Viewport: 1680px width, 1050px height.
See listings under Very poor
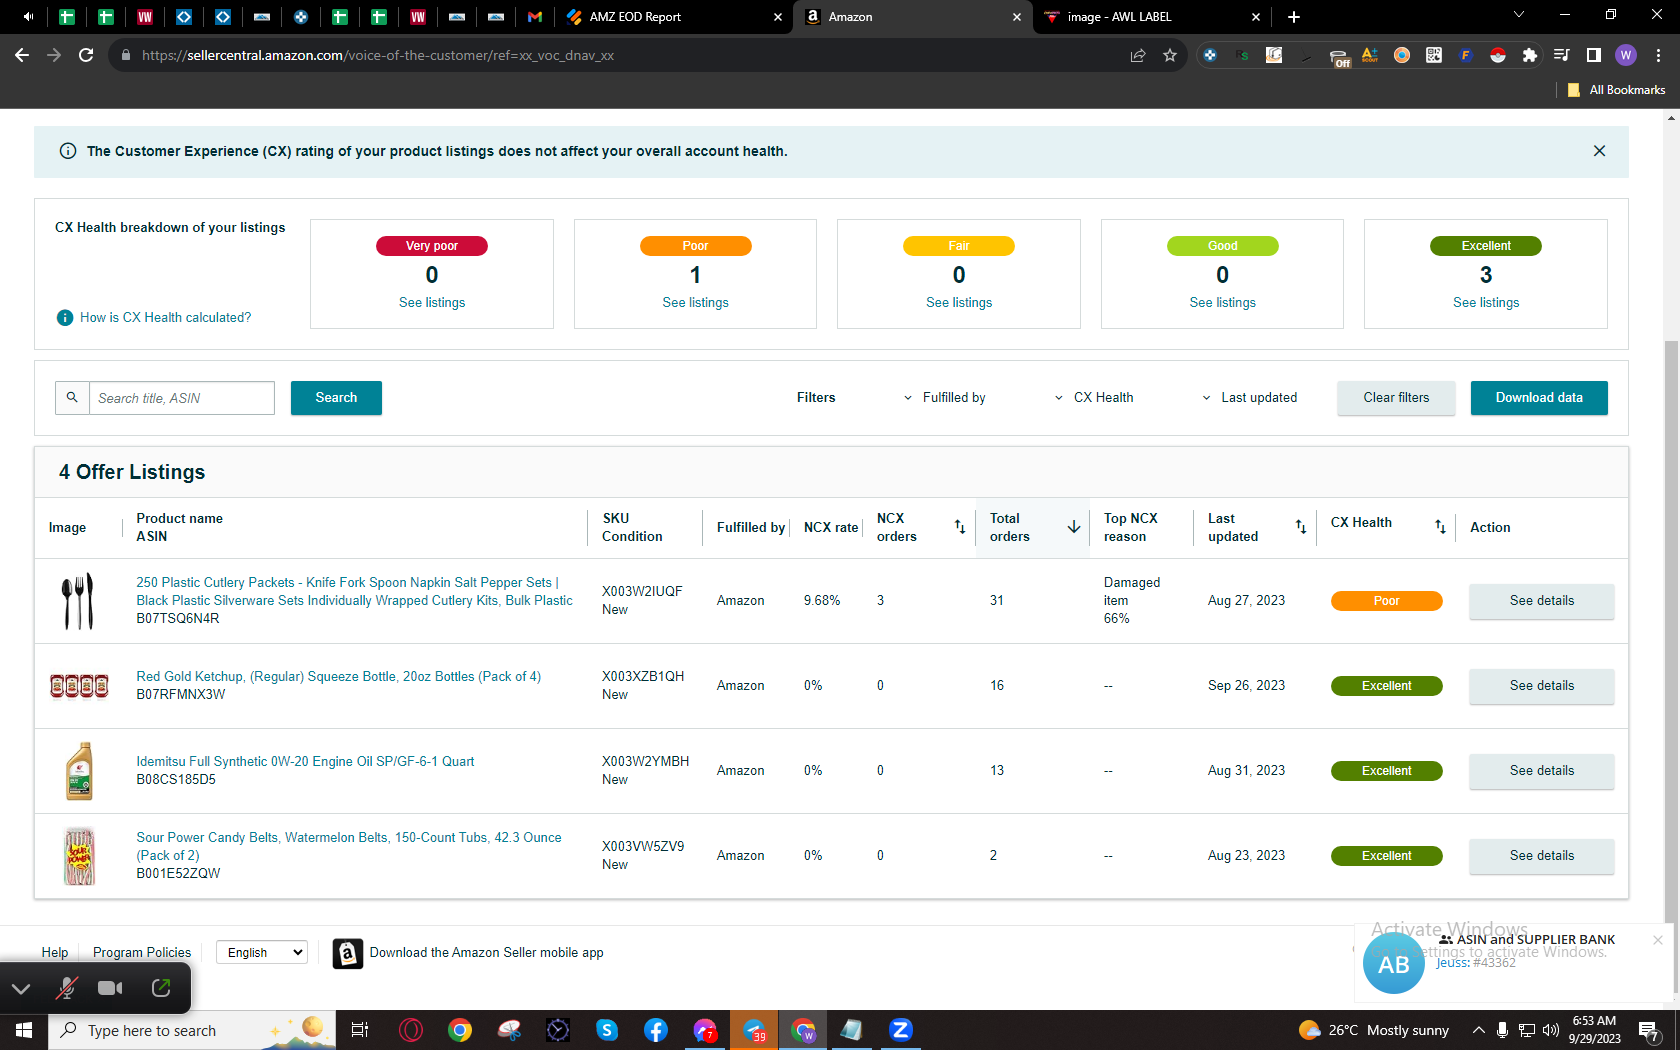[432, 303]
